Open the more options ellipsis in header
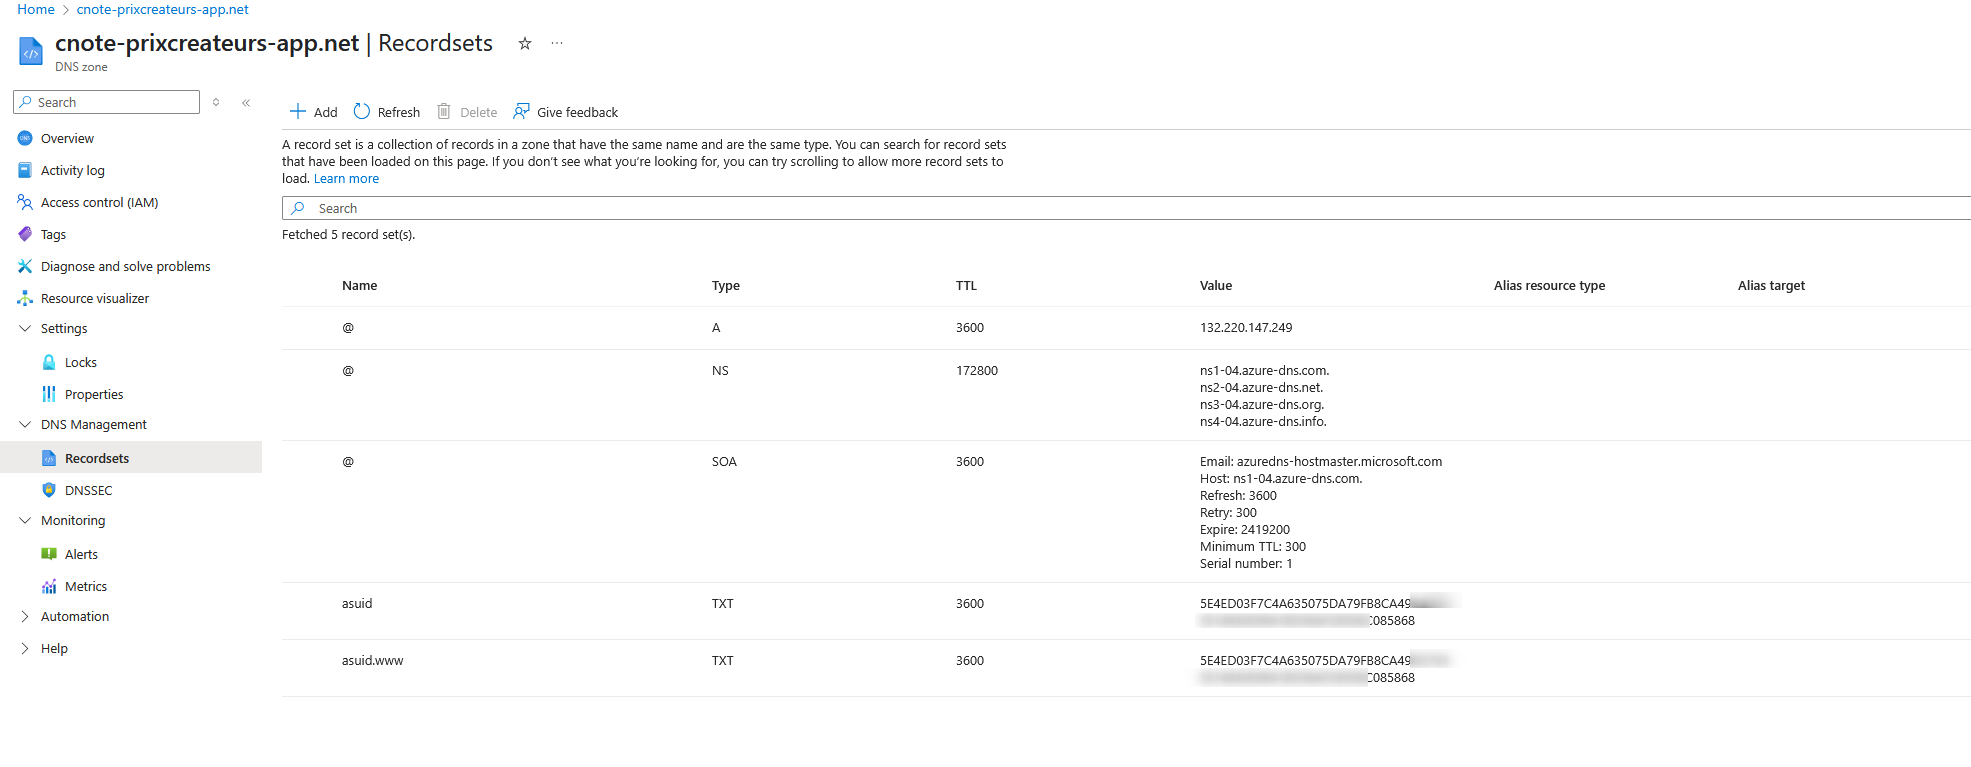 click(557, 43)
